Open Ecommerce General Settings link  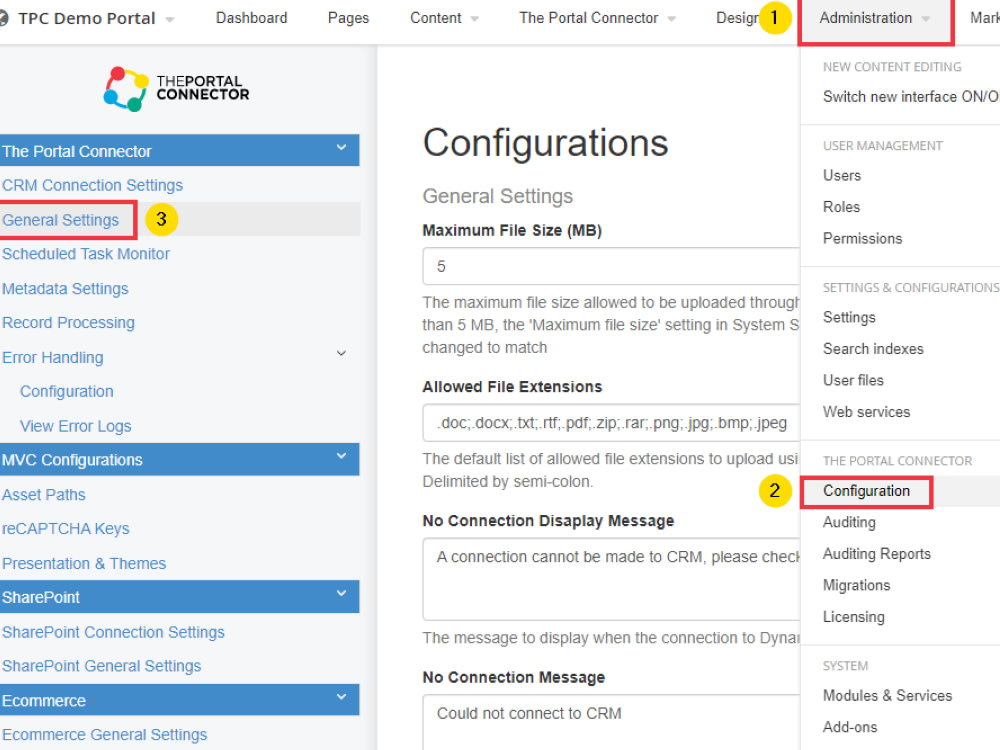tap(105, 735)
